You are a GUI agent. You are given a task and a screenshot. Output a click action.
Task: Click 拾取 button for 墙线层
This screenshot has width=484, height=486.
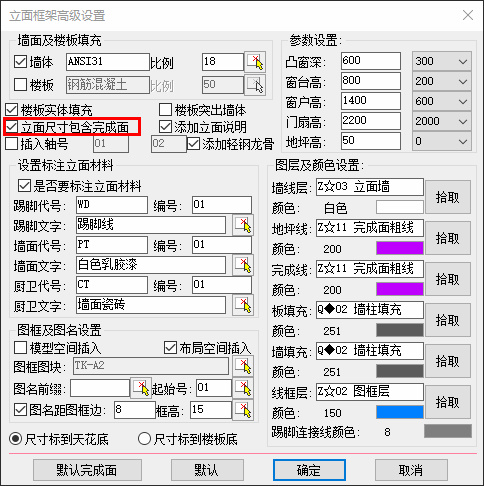click(x=448, y=197)
